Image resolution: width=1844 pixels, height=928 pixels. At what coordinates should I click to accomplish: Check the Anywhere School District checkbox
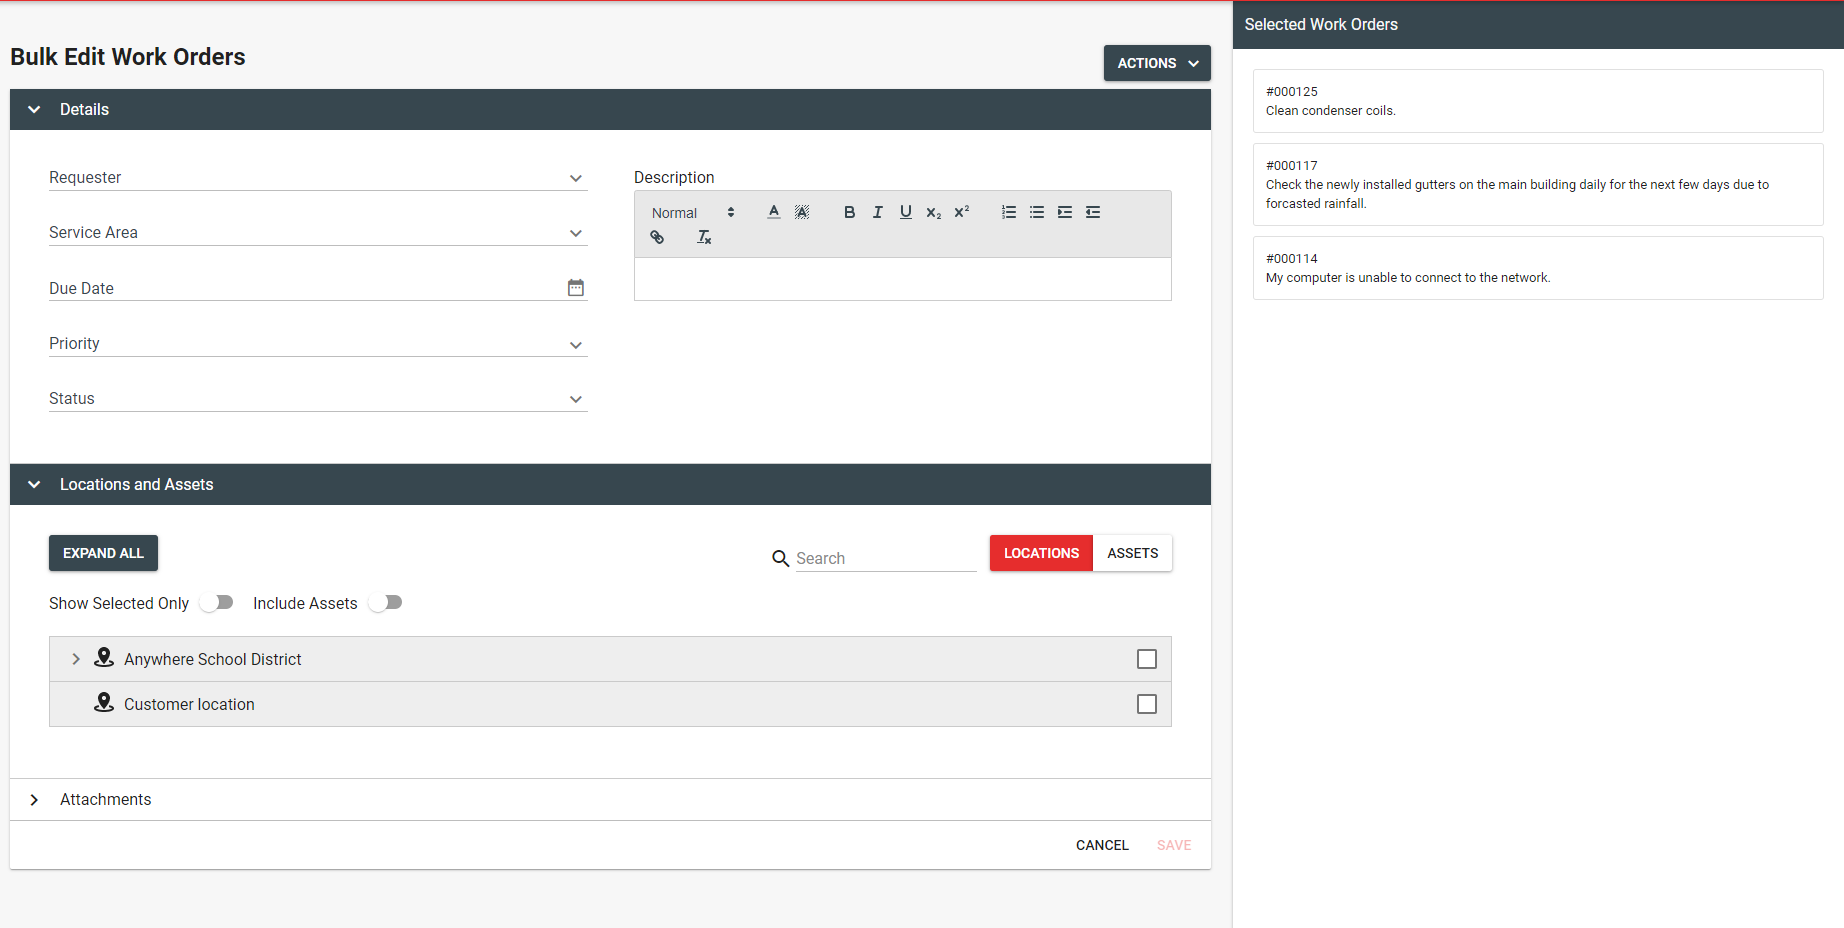[x=1146, y=659]
